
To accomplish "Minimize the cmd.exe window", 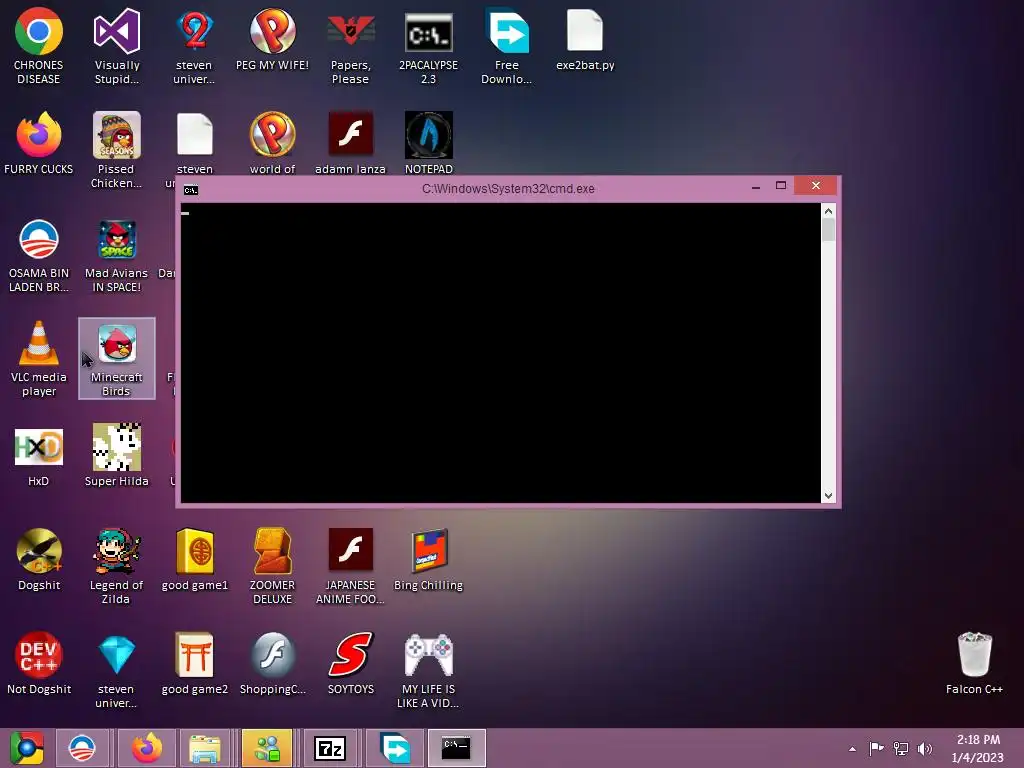I will (756, 187).
